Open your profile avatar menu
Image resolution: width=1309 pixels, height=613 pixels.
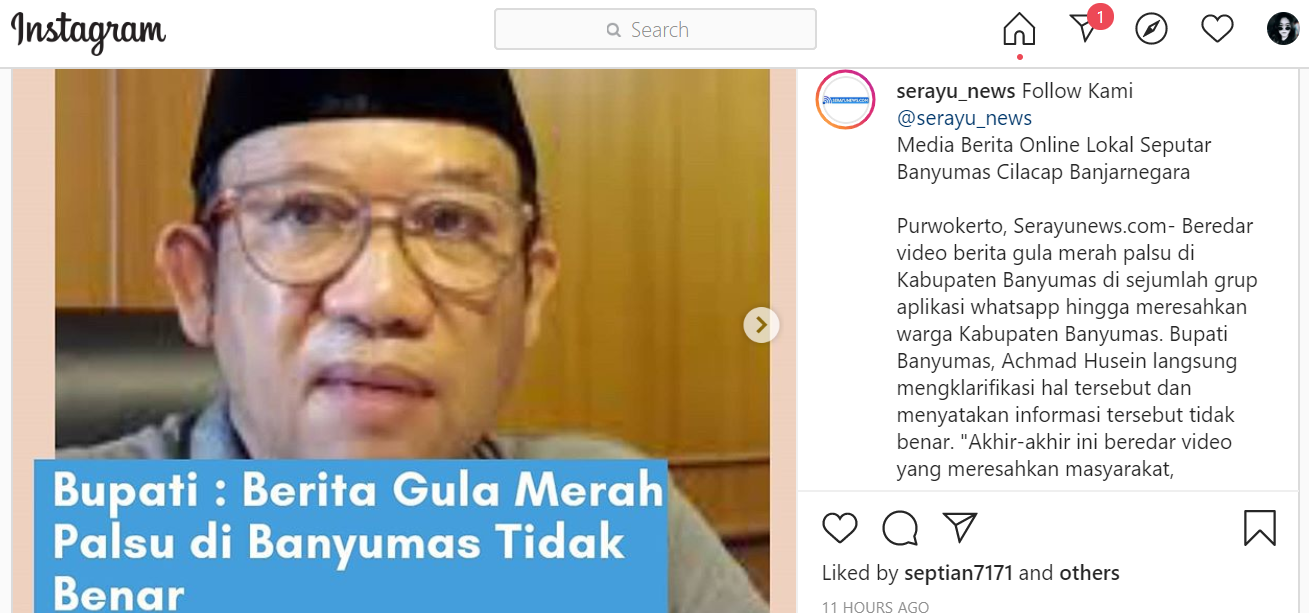click(1283, 29)
